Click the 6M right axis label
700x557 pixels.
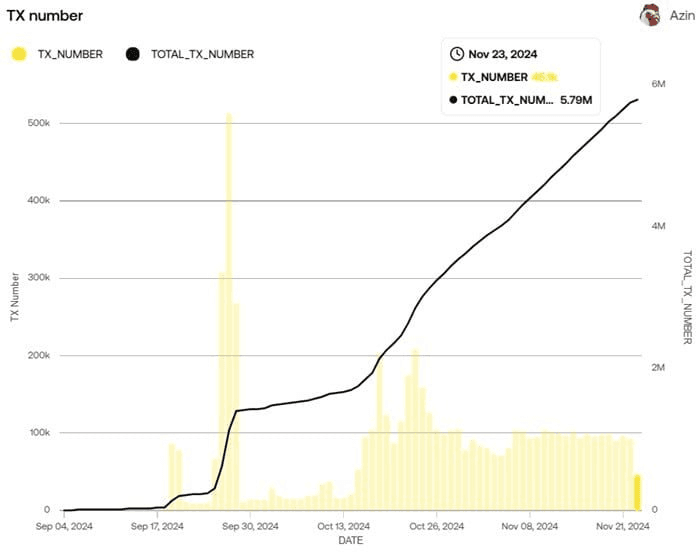coord(658,84)
